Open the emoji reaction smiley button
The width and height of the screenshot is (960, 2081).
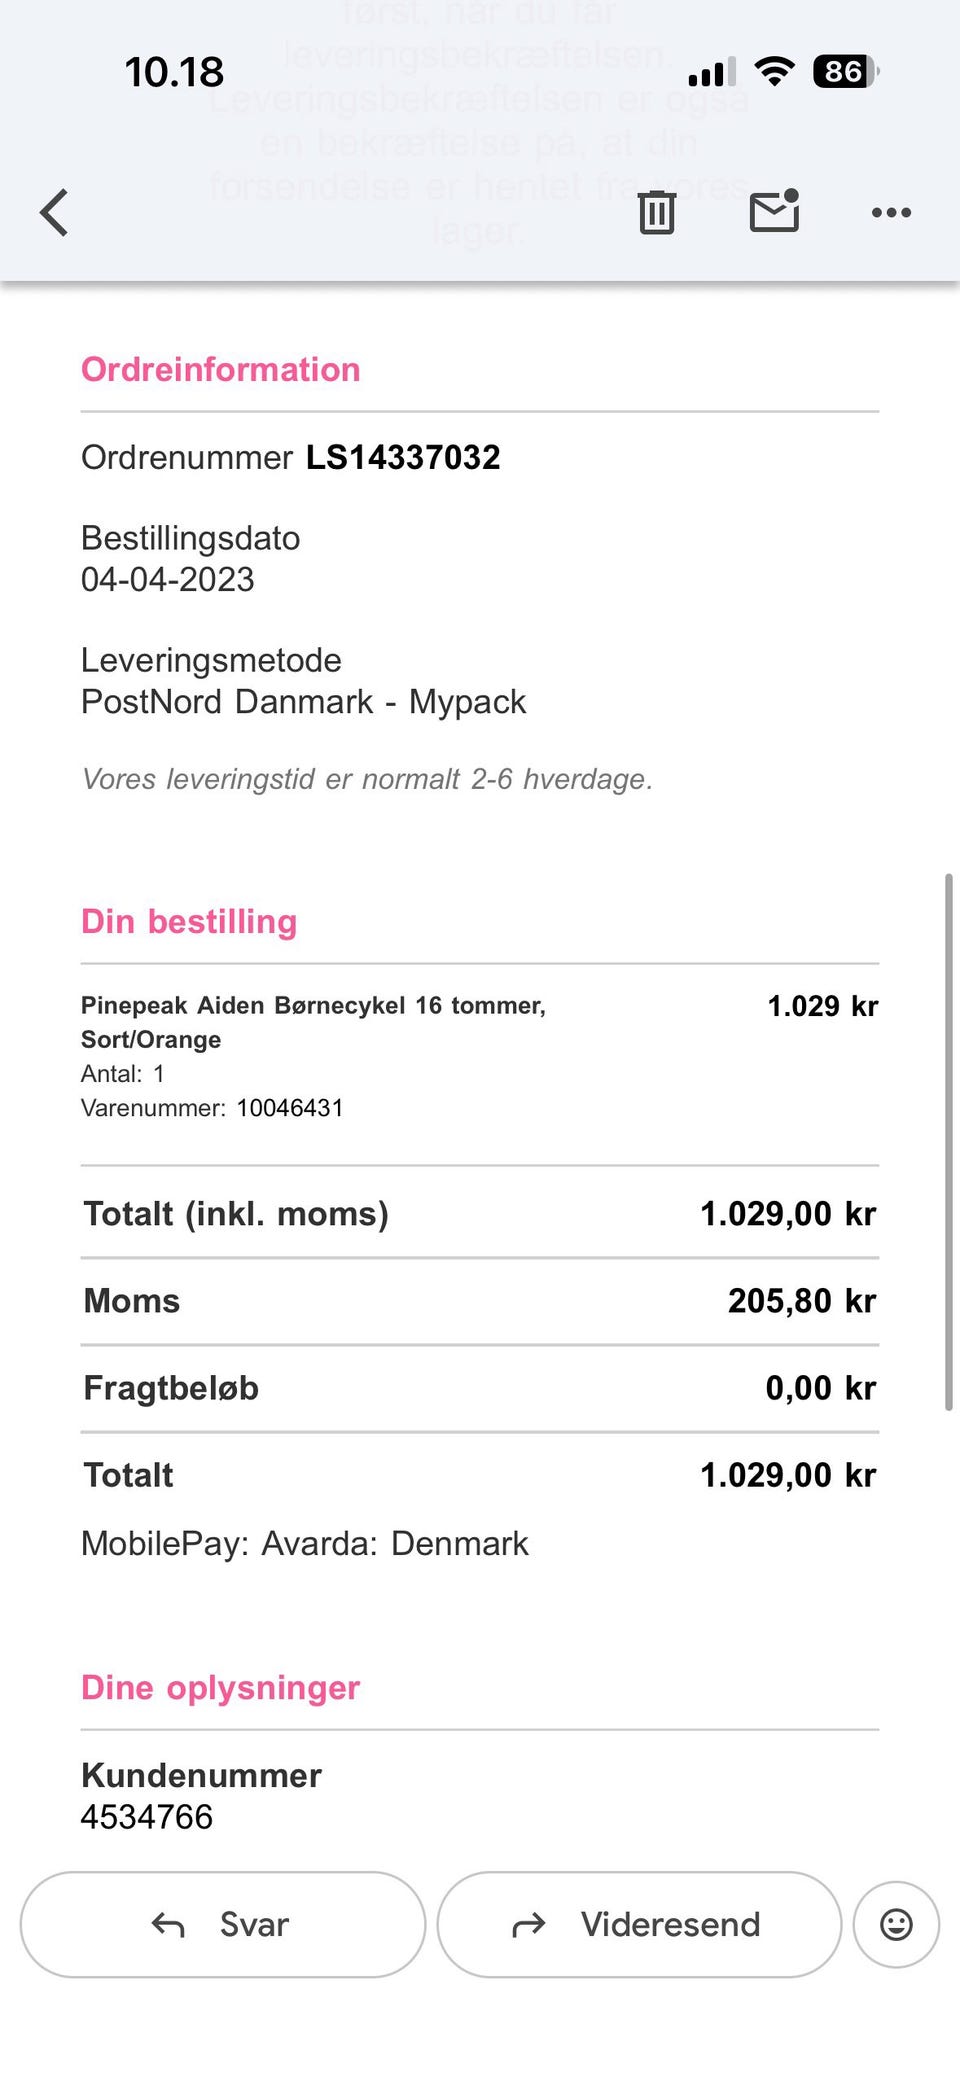(x=896, y=1924)
